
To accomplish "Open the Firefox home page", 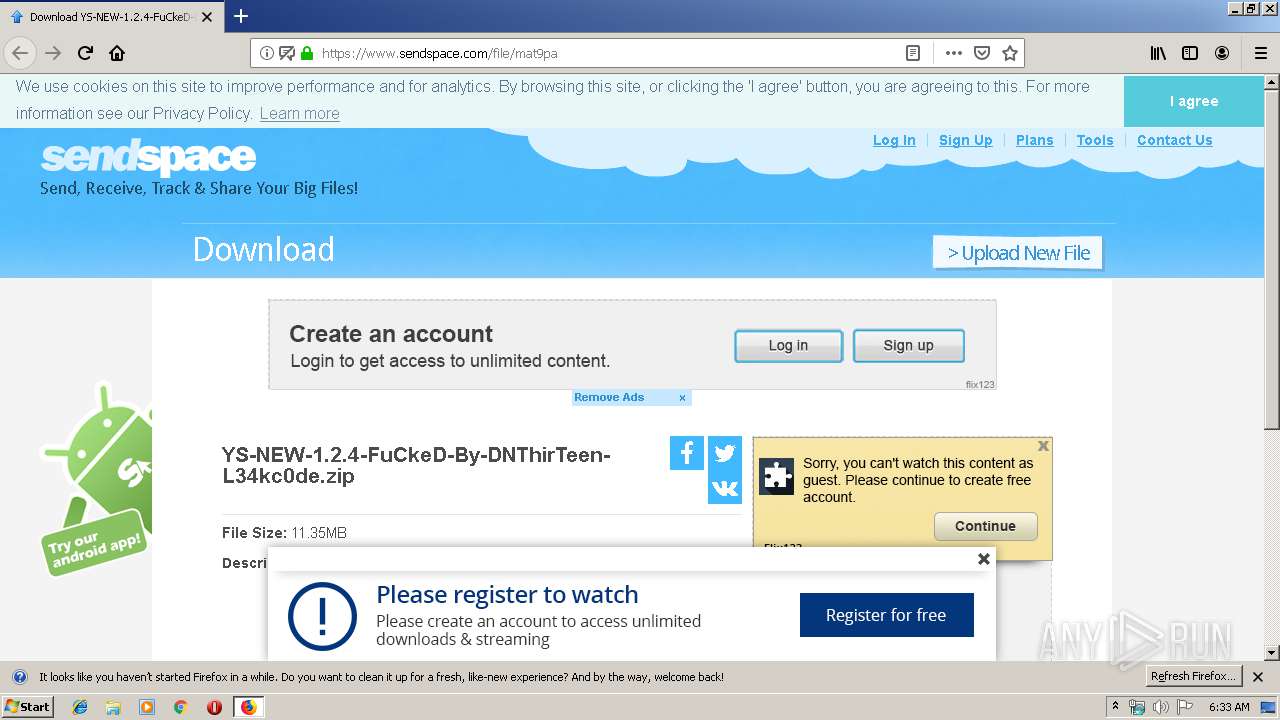I will 117,53.
